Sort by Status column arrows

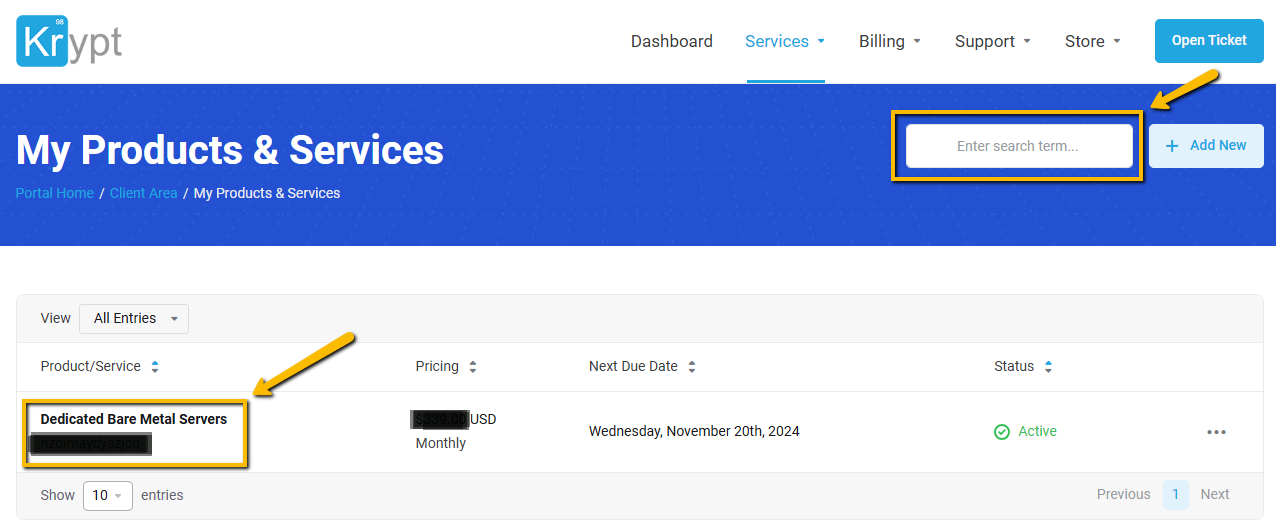coord(1048,367)
